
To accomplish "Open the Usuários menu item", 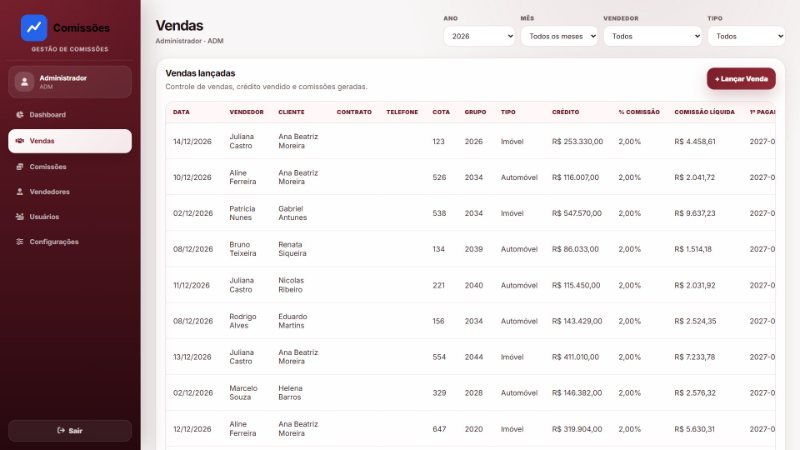I will click(70, 217).
